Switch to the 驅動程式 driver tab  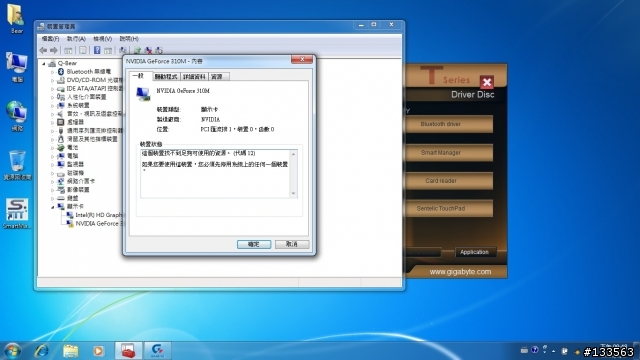(x=166, y=77)
